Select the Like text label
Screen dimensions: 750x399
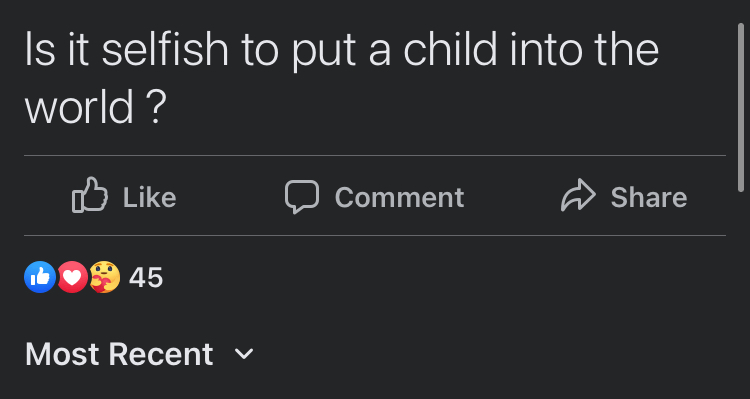(149, 197)
